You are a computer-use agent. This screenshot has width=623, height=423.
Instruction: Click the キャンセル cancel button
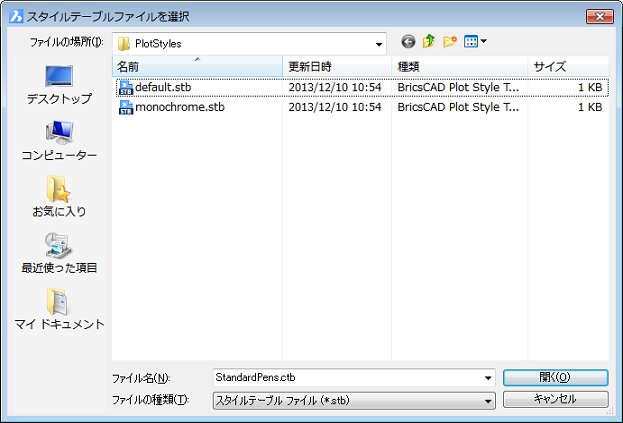[x=555, y=399]
